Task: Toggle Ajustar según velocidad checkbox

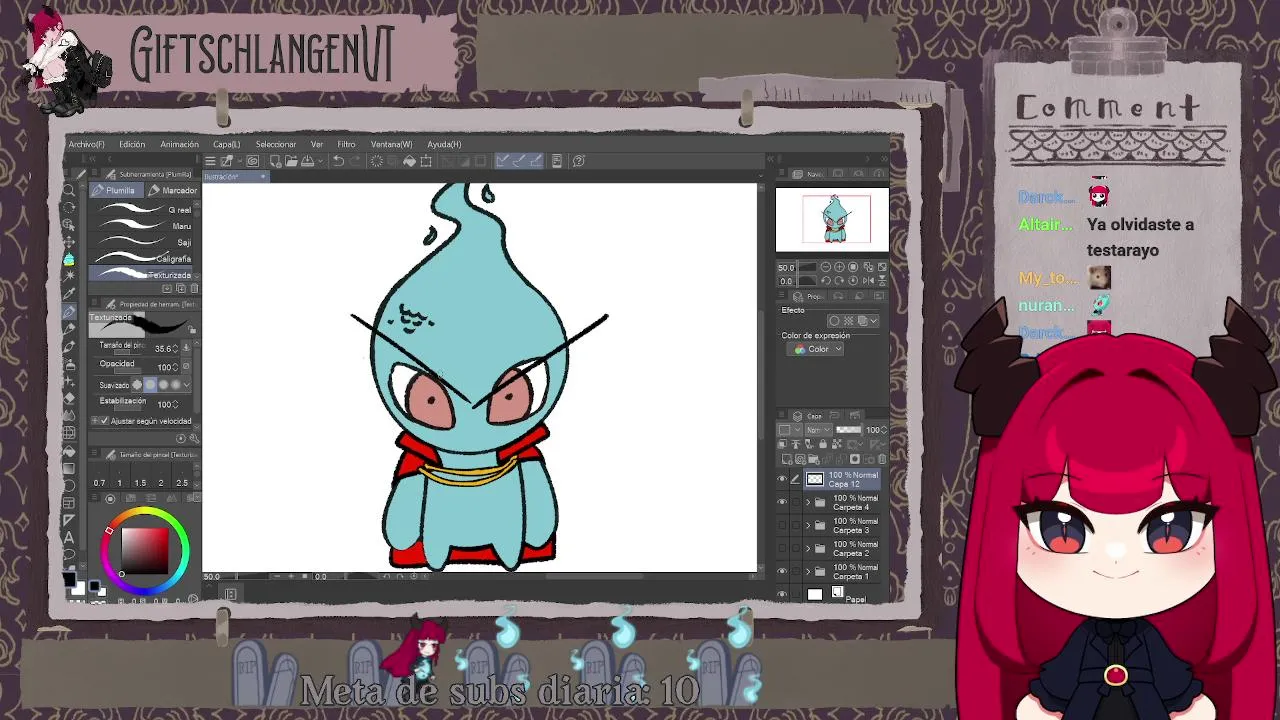Action: 104,421
